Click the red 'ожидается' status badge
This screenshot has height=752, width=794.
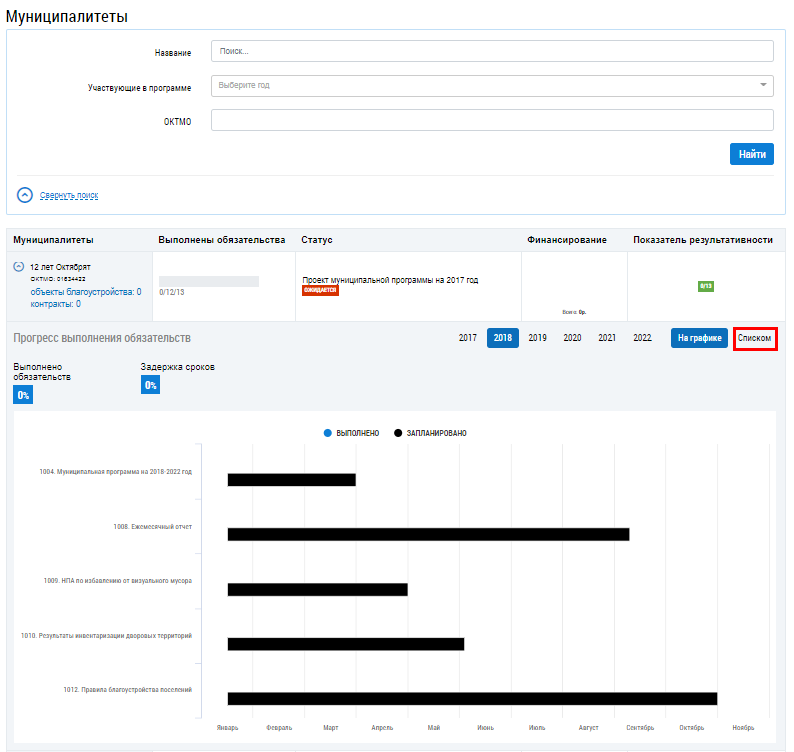pos(320,290)
